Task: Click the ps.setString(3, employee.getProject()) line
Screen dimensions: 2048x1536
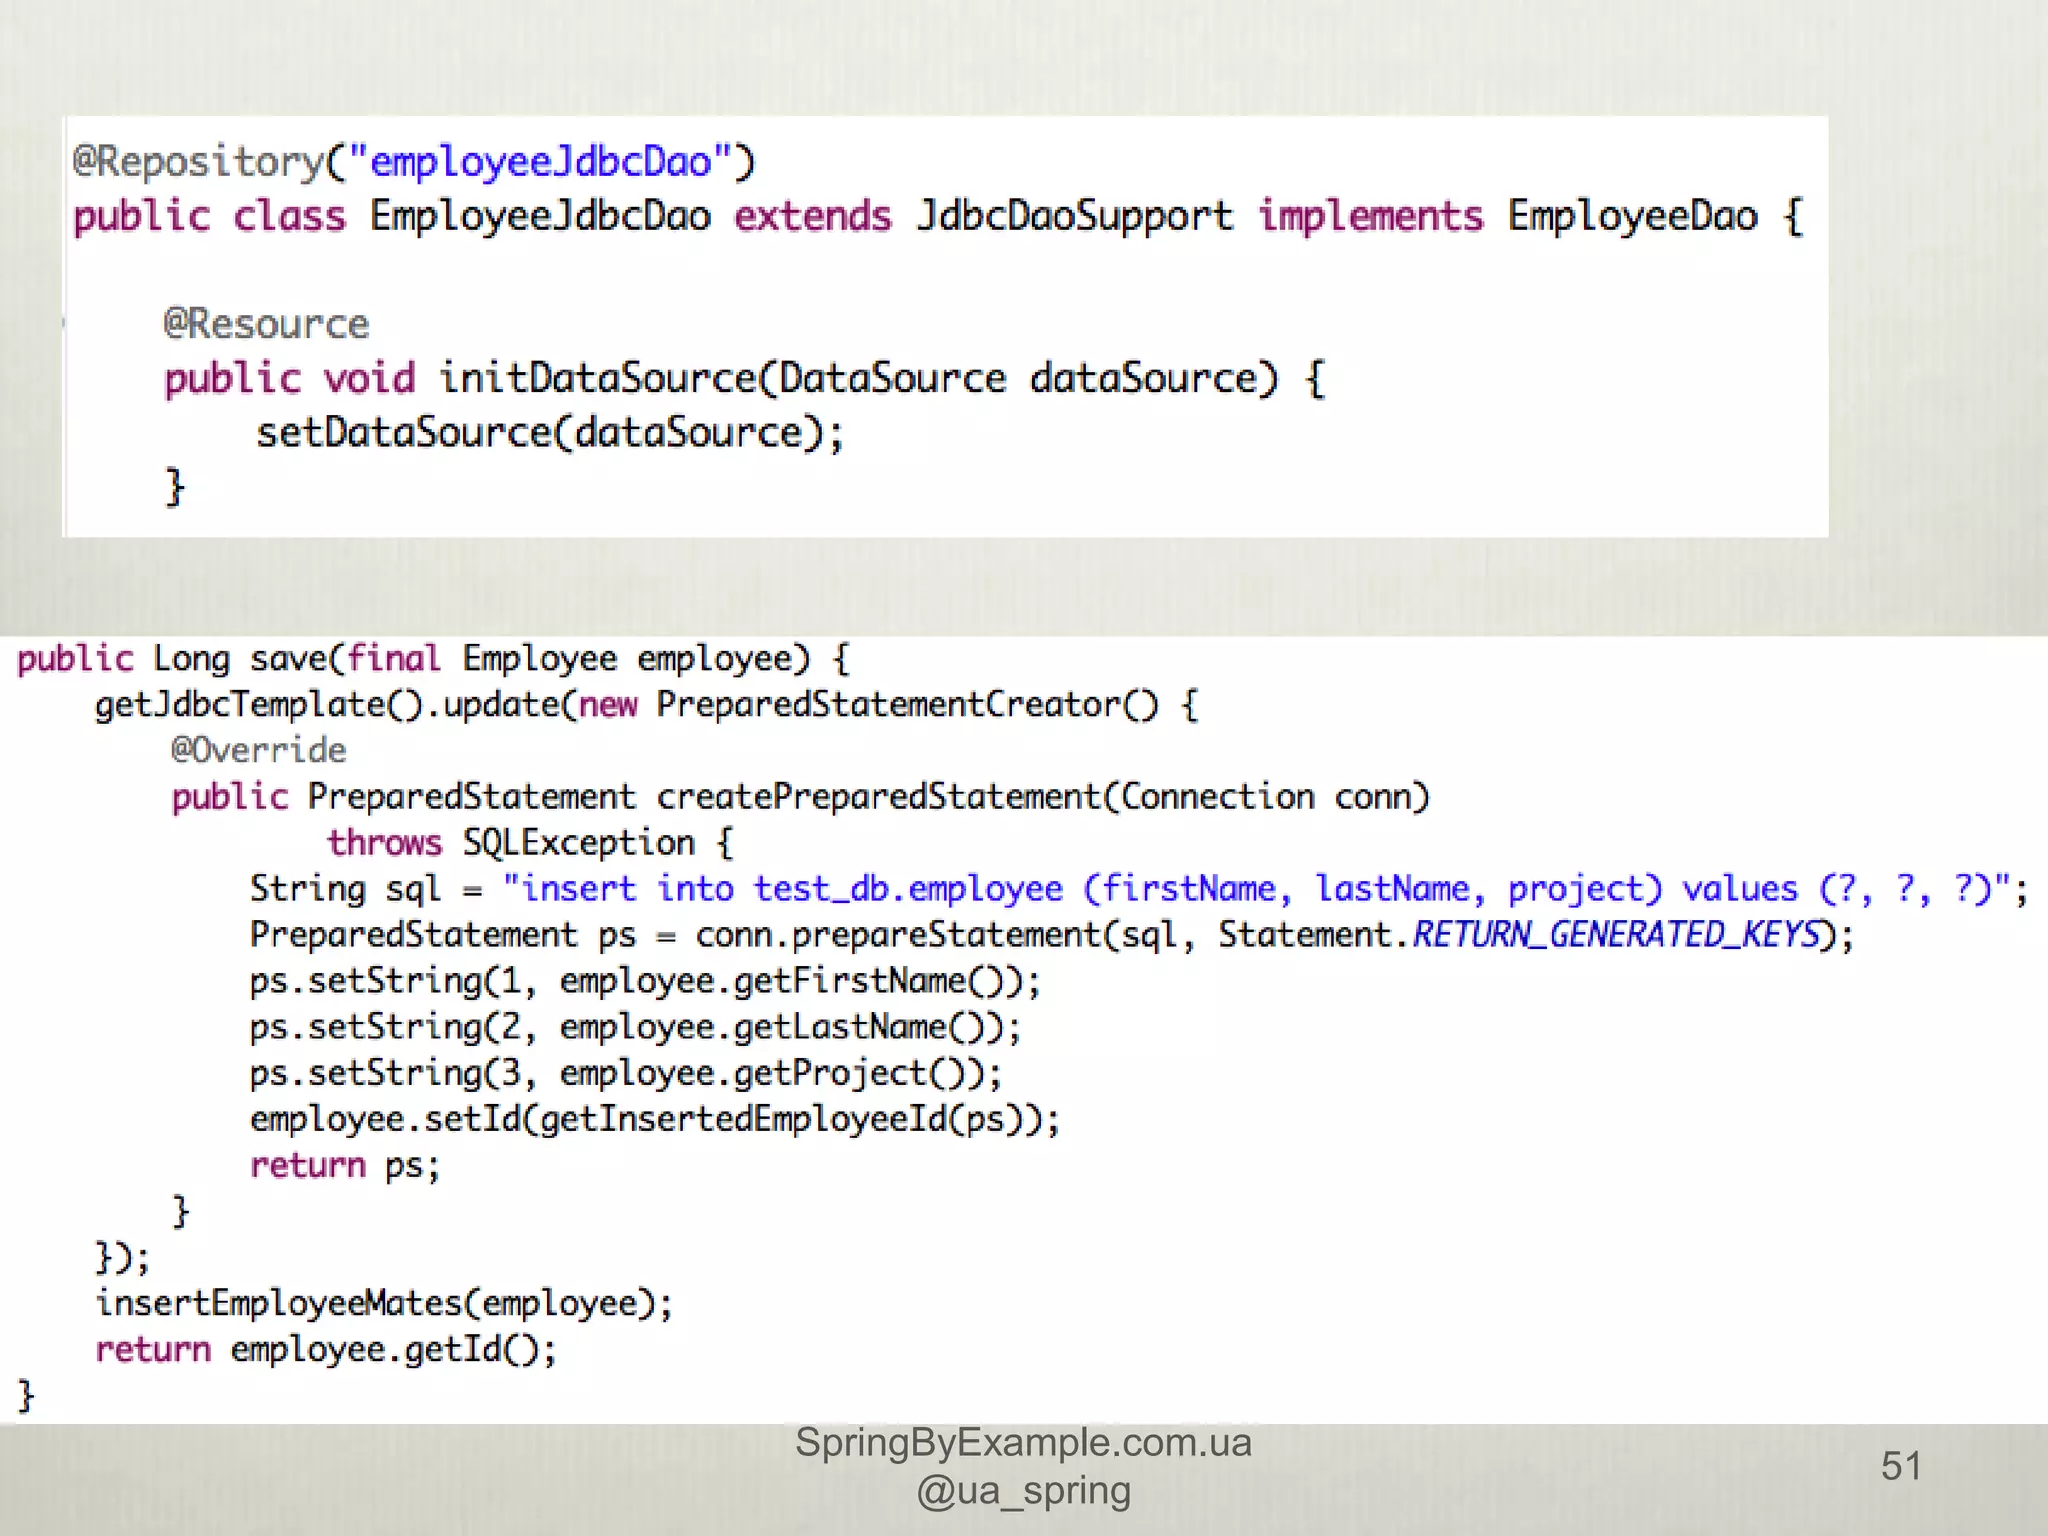Action: (626, 1073)
